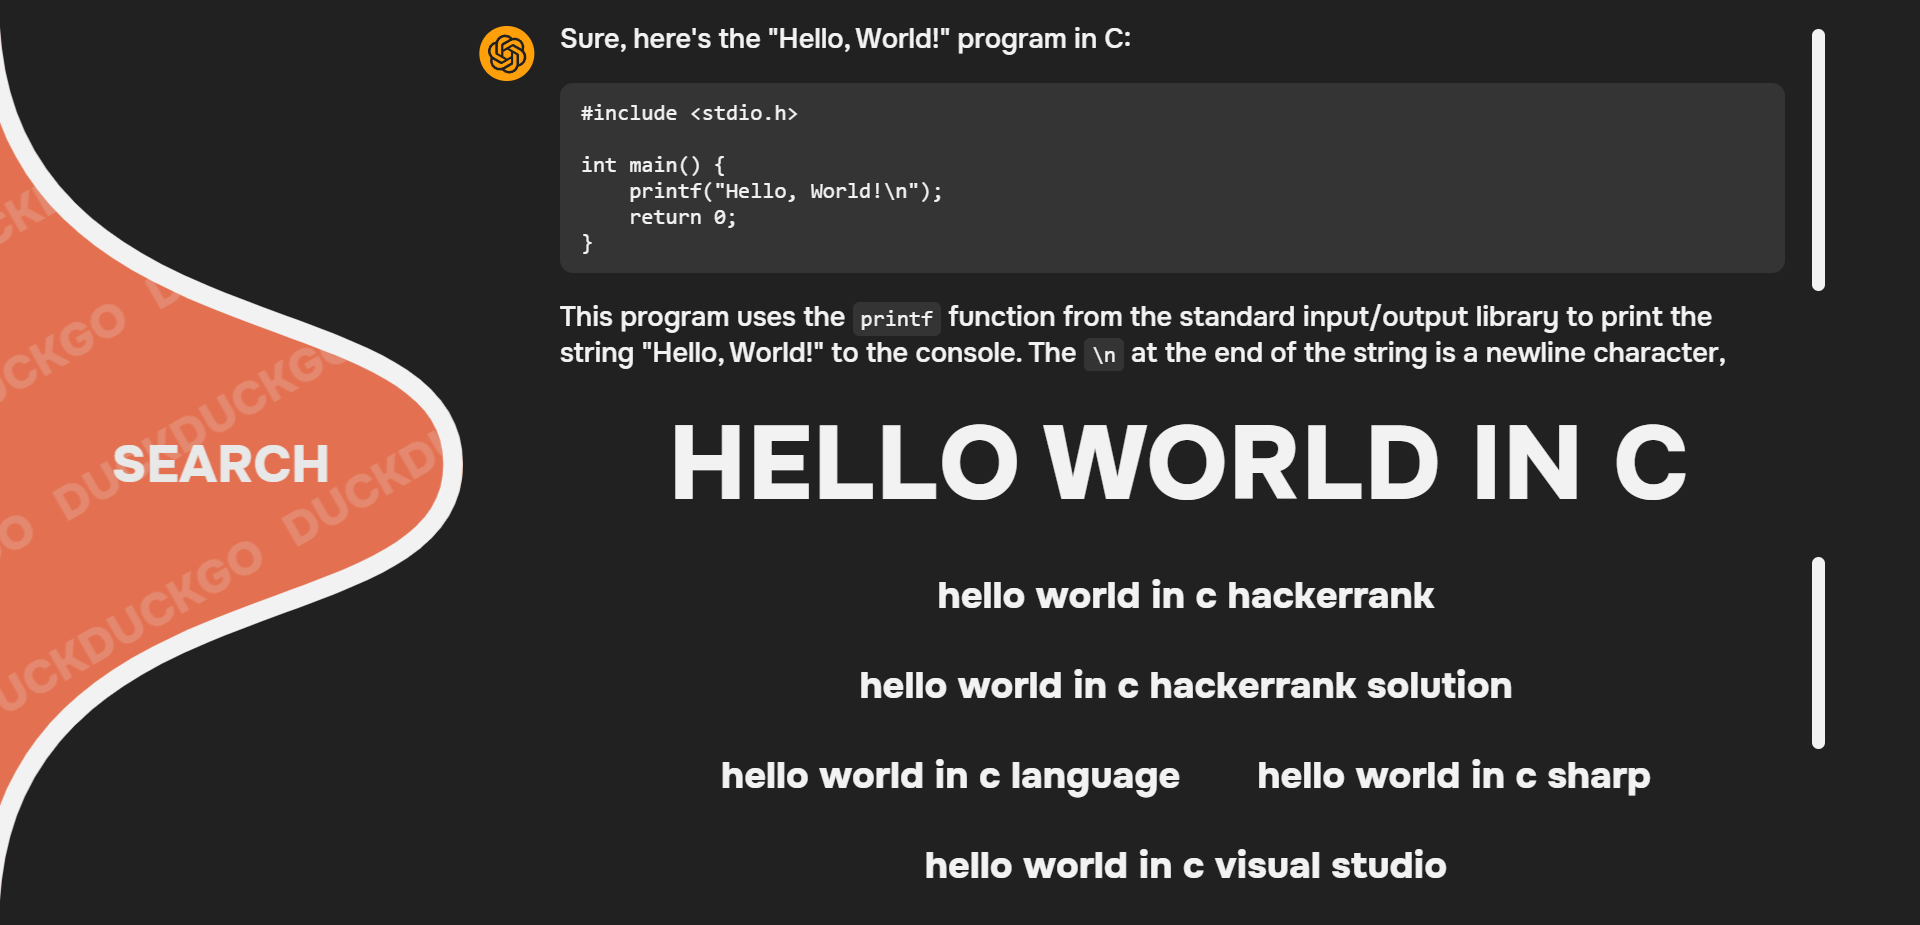Image resolution: width=1920 pixels, height=925 pixels.
Task: Click the 'return 0;' code line
Action: [x=683, y=217]
